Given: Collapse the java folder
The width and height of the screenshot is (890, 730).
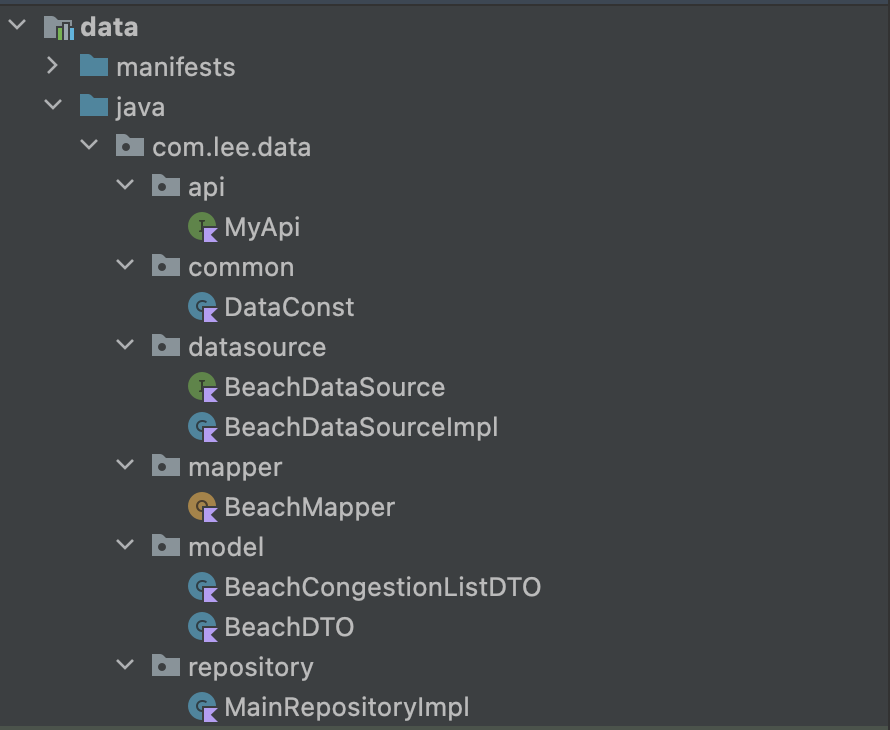Looking at the screenshot, I should [53, 105].
